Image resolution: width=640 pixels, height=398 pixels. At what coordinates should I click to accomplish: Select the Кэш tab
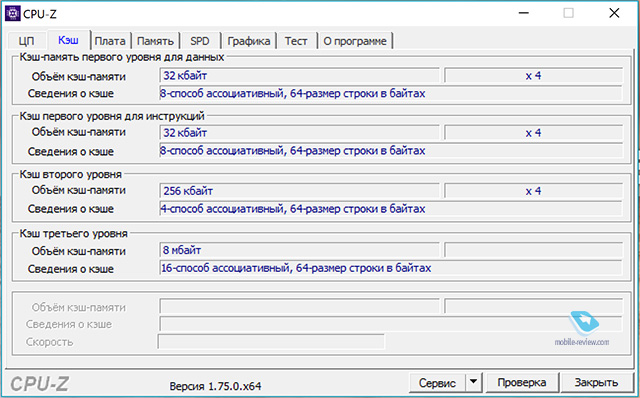69,40
